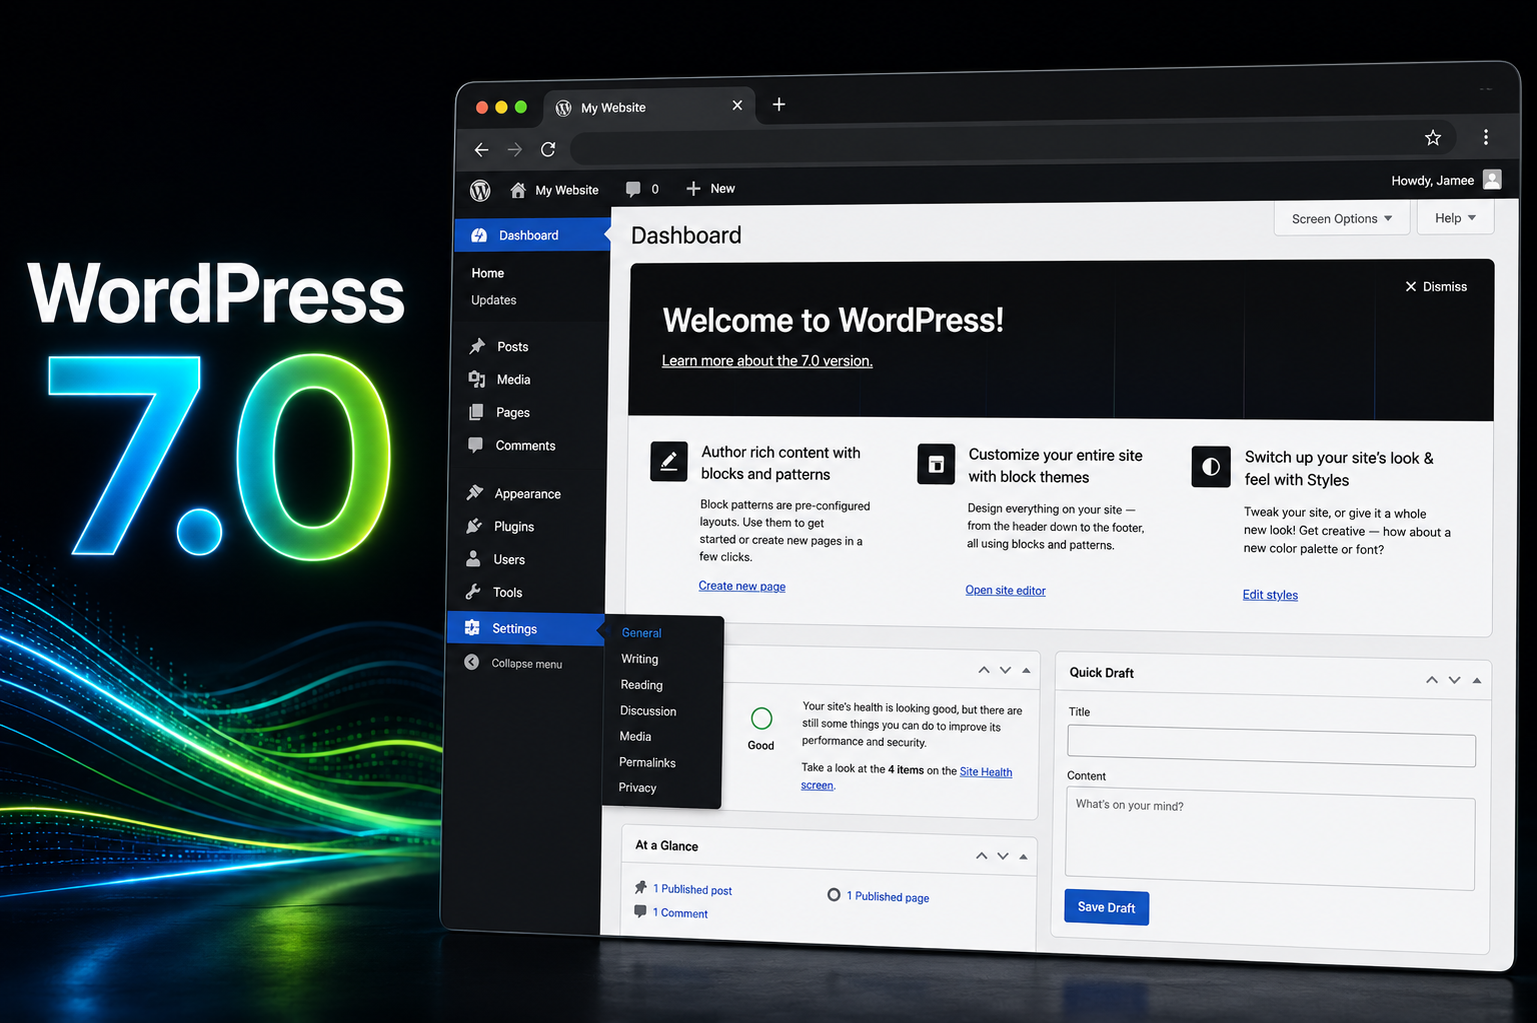Select General in Settings submenu
The height and width of the screenshot is (1023, 1537).
641,633
